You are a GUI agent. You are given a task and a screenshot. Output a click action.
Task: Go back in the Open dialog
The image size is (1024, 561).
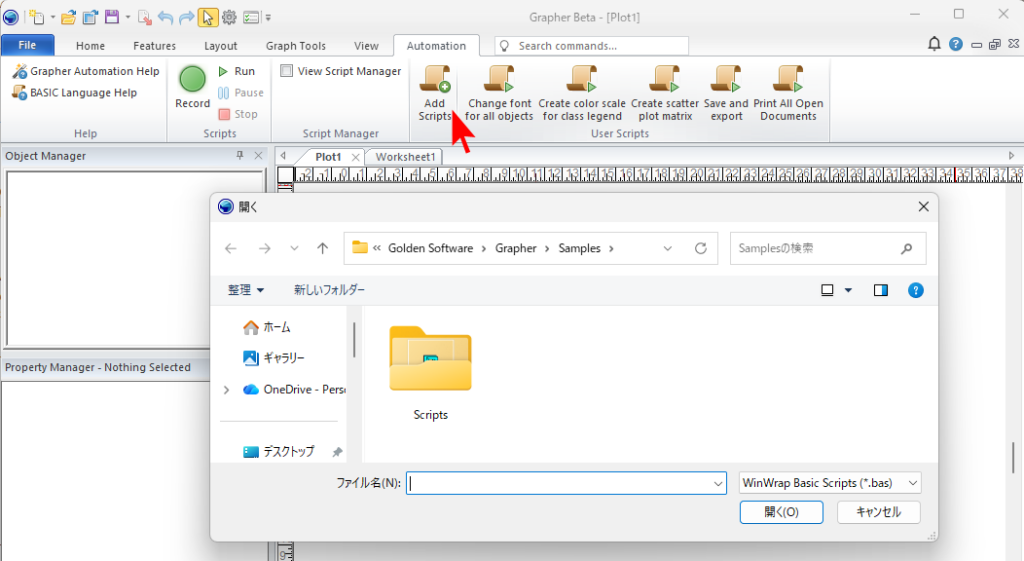[231, 248]
